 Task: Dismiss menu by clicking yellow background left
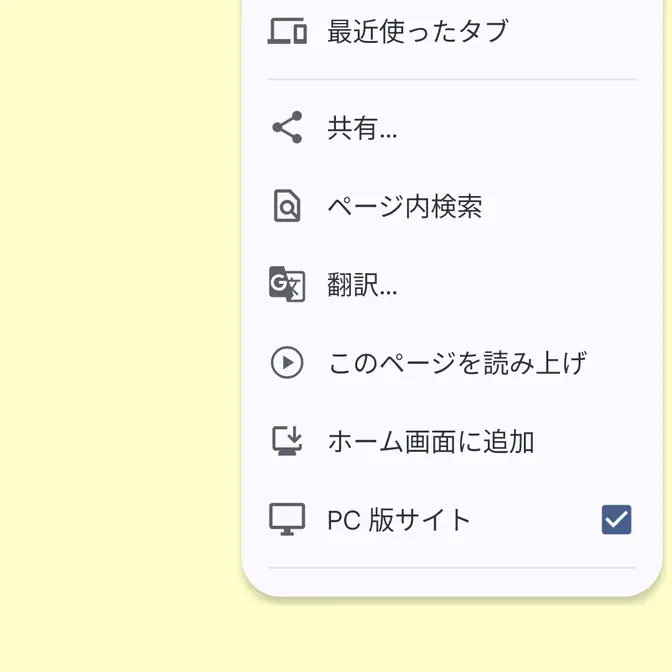pyautogui.click(x=120, y=330)
